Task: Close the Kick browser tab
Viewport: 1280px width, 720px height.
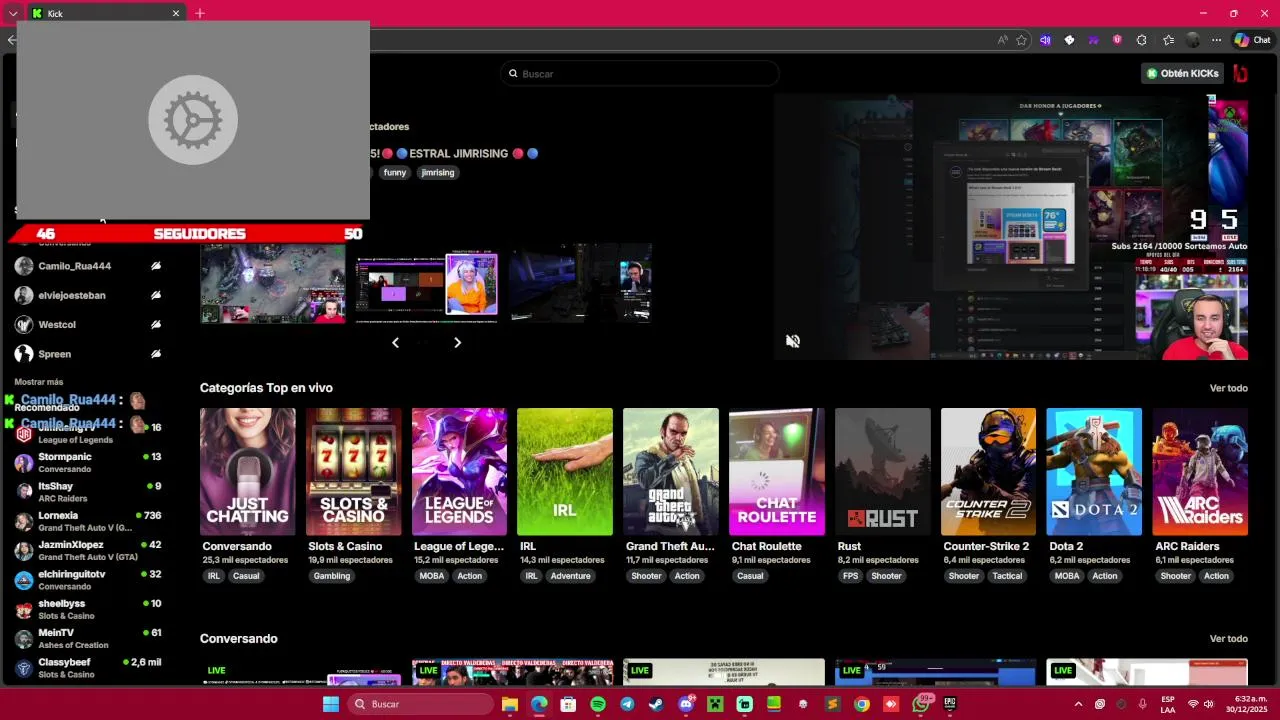Action: 176,13
